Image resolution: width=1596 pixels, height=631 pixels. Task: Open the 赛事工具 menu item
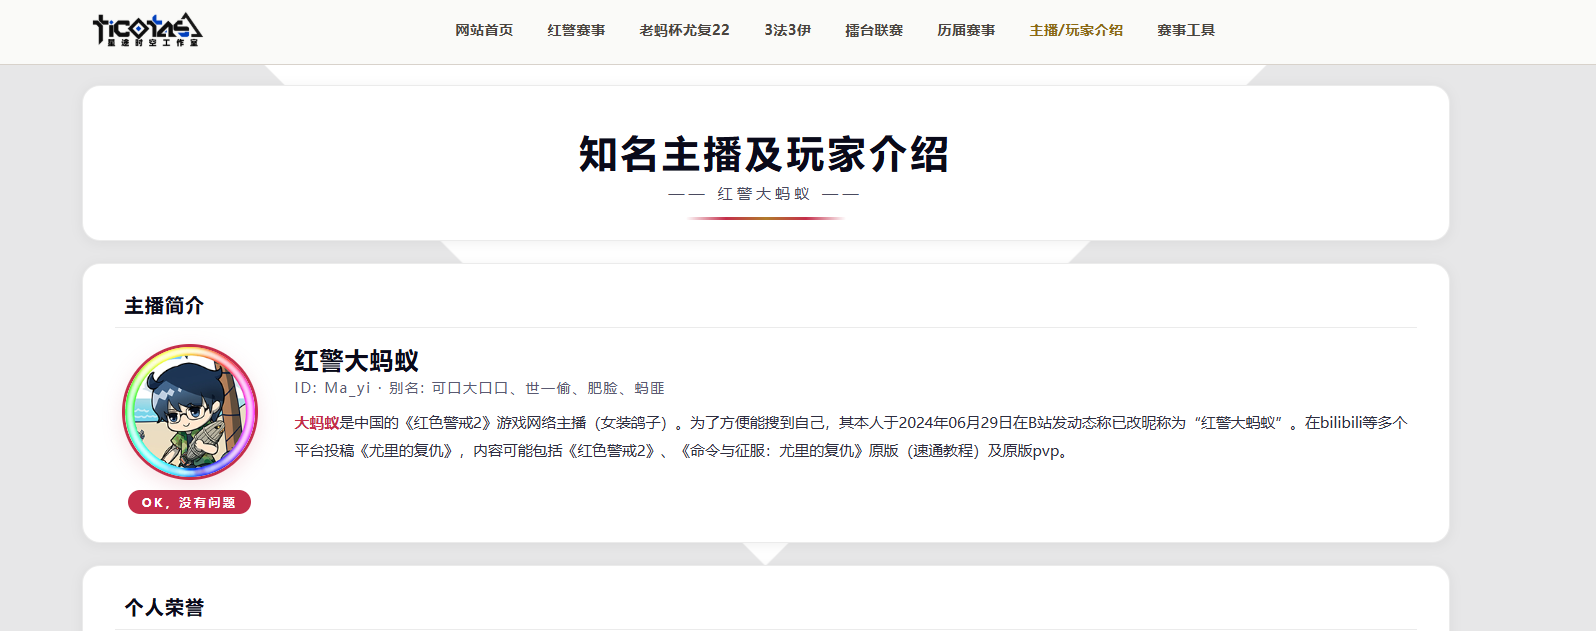(1186, 30)
